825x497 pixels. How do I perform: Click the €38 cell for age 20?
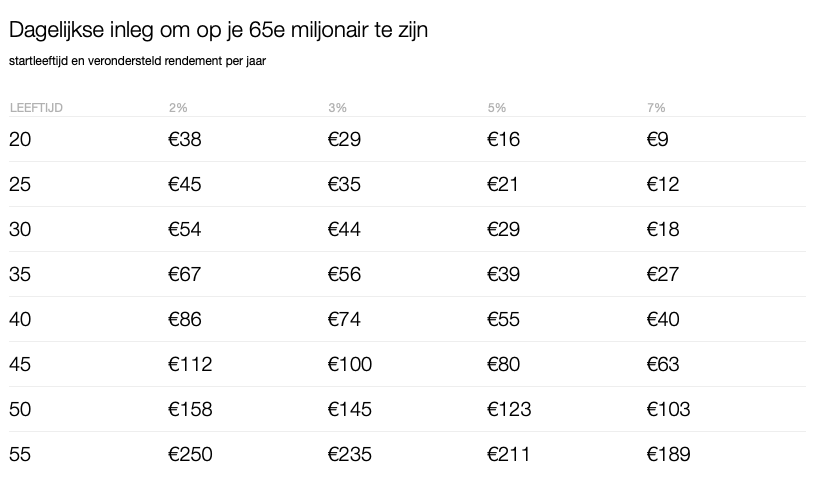(185, 140)
